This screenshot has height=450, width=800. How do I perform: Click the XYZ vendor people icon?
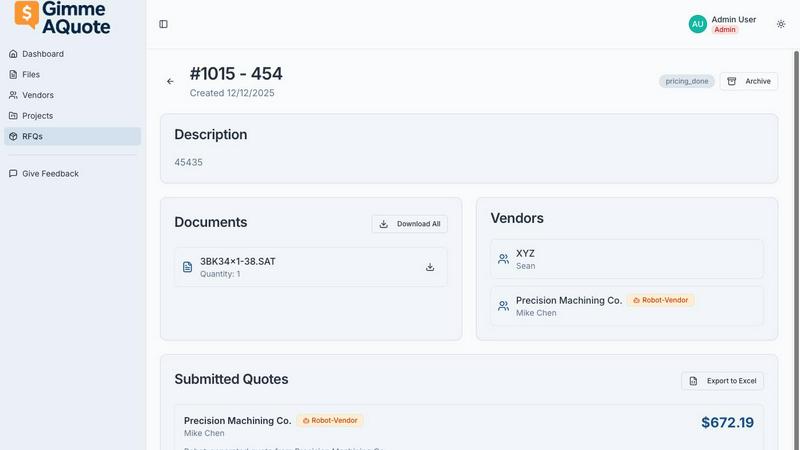504,259
